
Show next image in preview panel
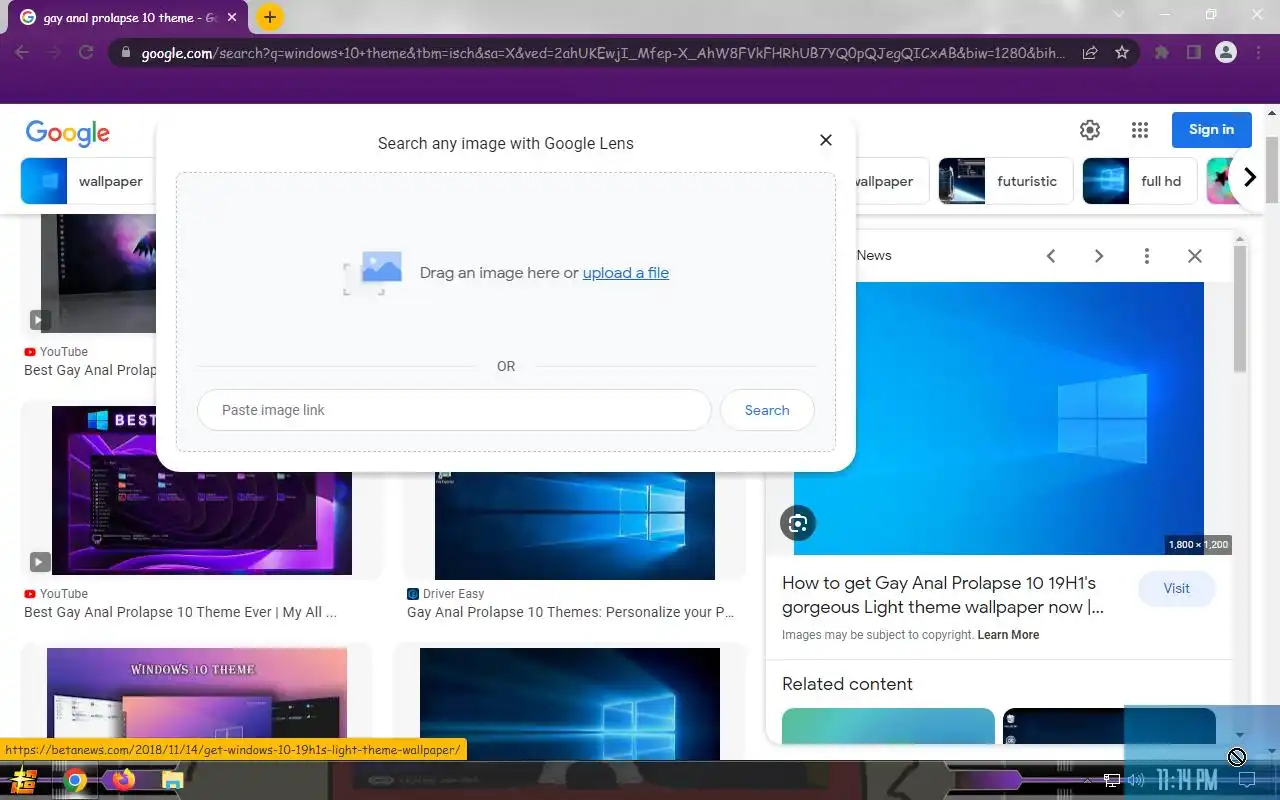[x=1099, y=256]
